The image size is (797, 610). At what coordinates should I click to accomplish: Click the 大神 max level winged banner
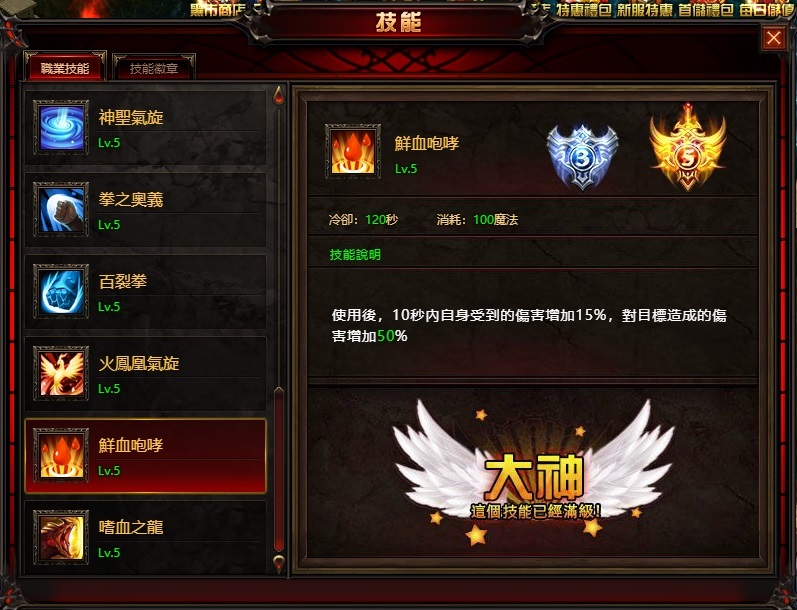point(534,473)
